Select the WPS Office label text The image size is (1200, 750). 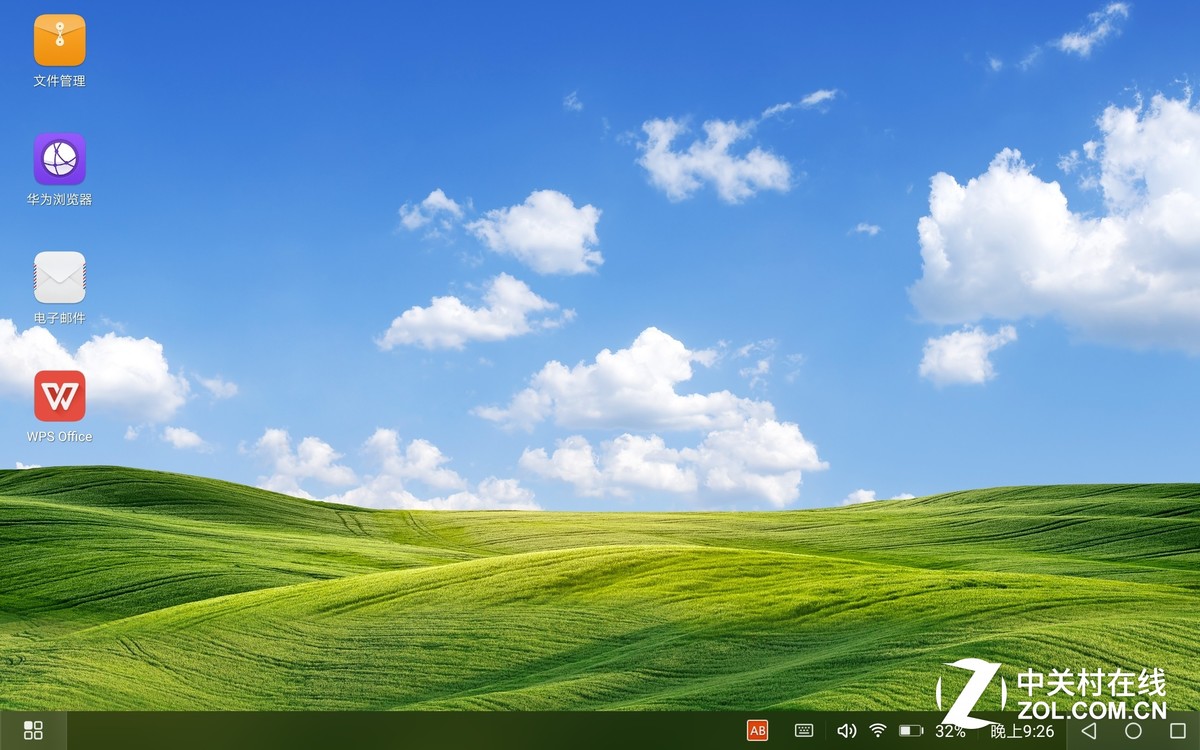[60, 437]
